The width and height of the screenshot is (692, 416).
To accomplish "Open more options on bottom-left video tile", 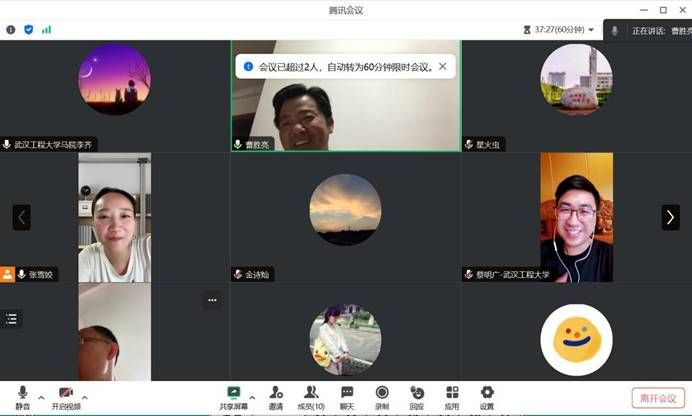I will (x=211, y=299).
